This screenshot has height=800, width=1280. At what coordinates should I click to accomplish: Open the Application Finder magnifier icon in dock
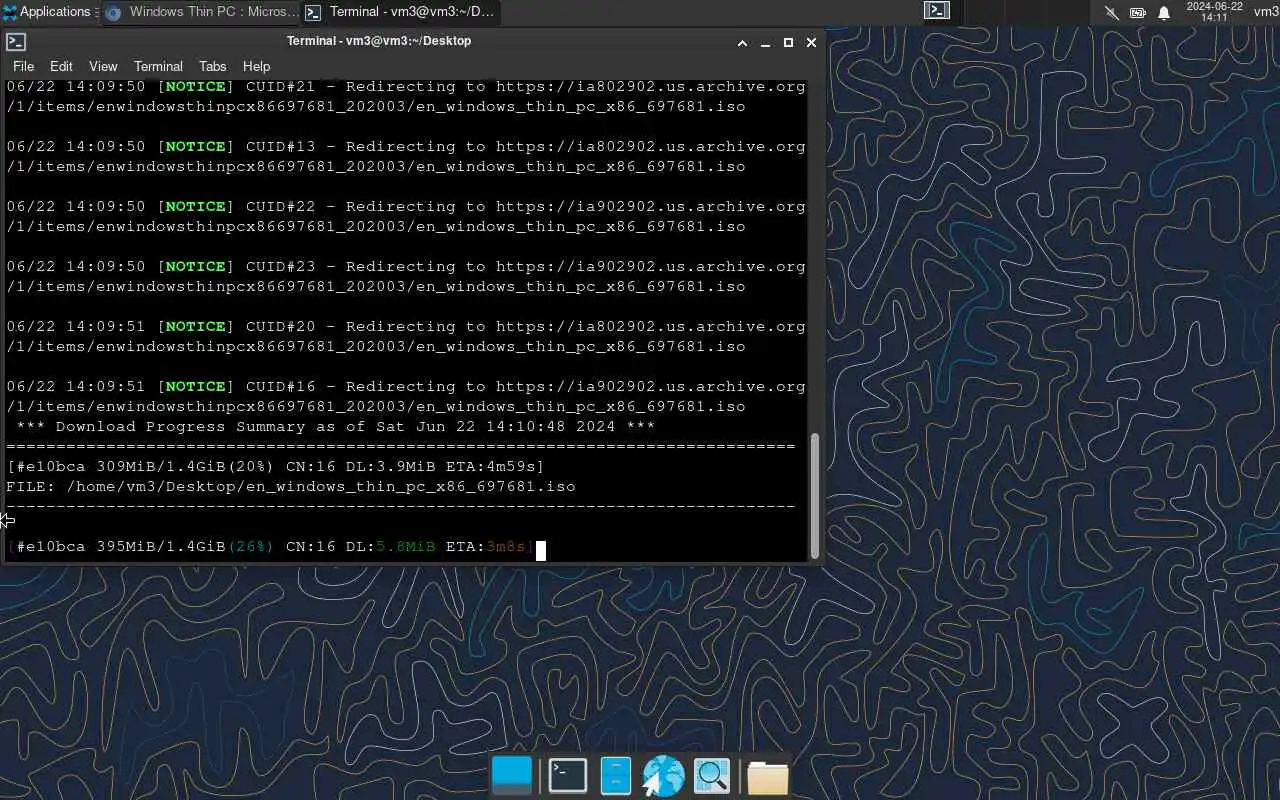pos(712,776)
